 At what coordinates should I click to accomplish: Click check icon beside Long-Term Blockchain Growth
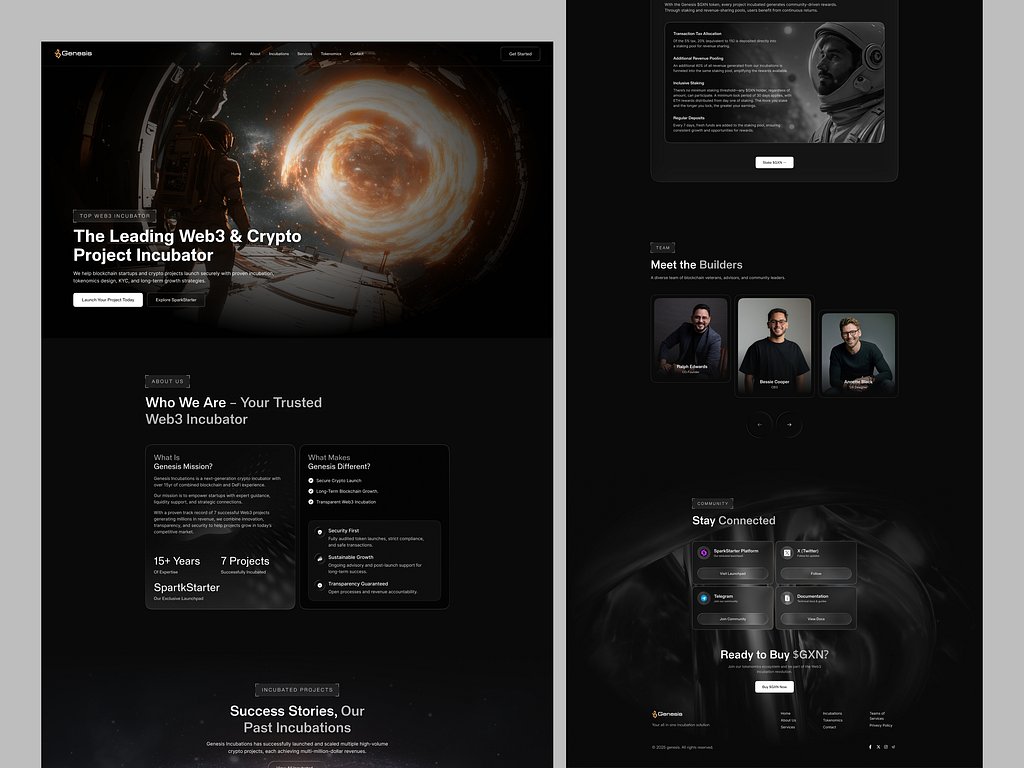pyautogui.click(x=311, y=491)
